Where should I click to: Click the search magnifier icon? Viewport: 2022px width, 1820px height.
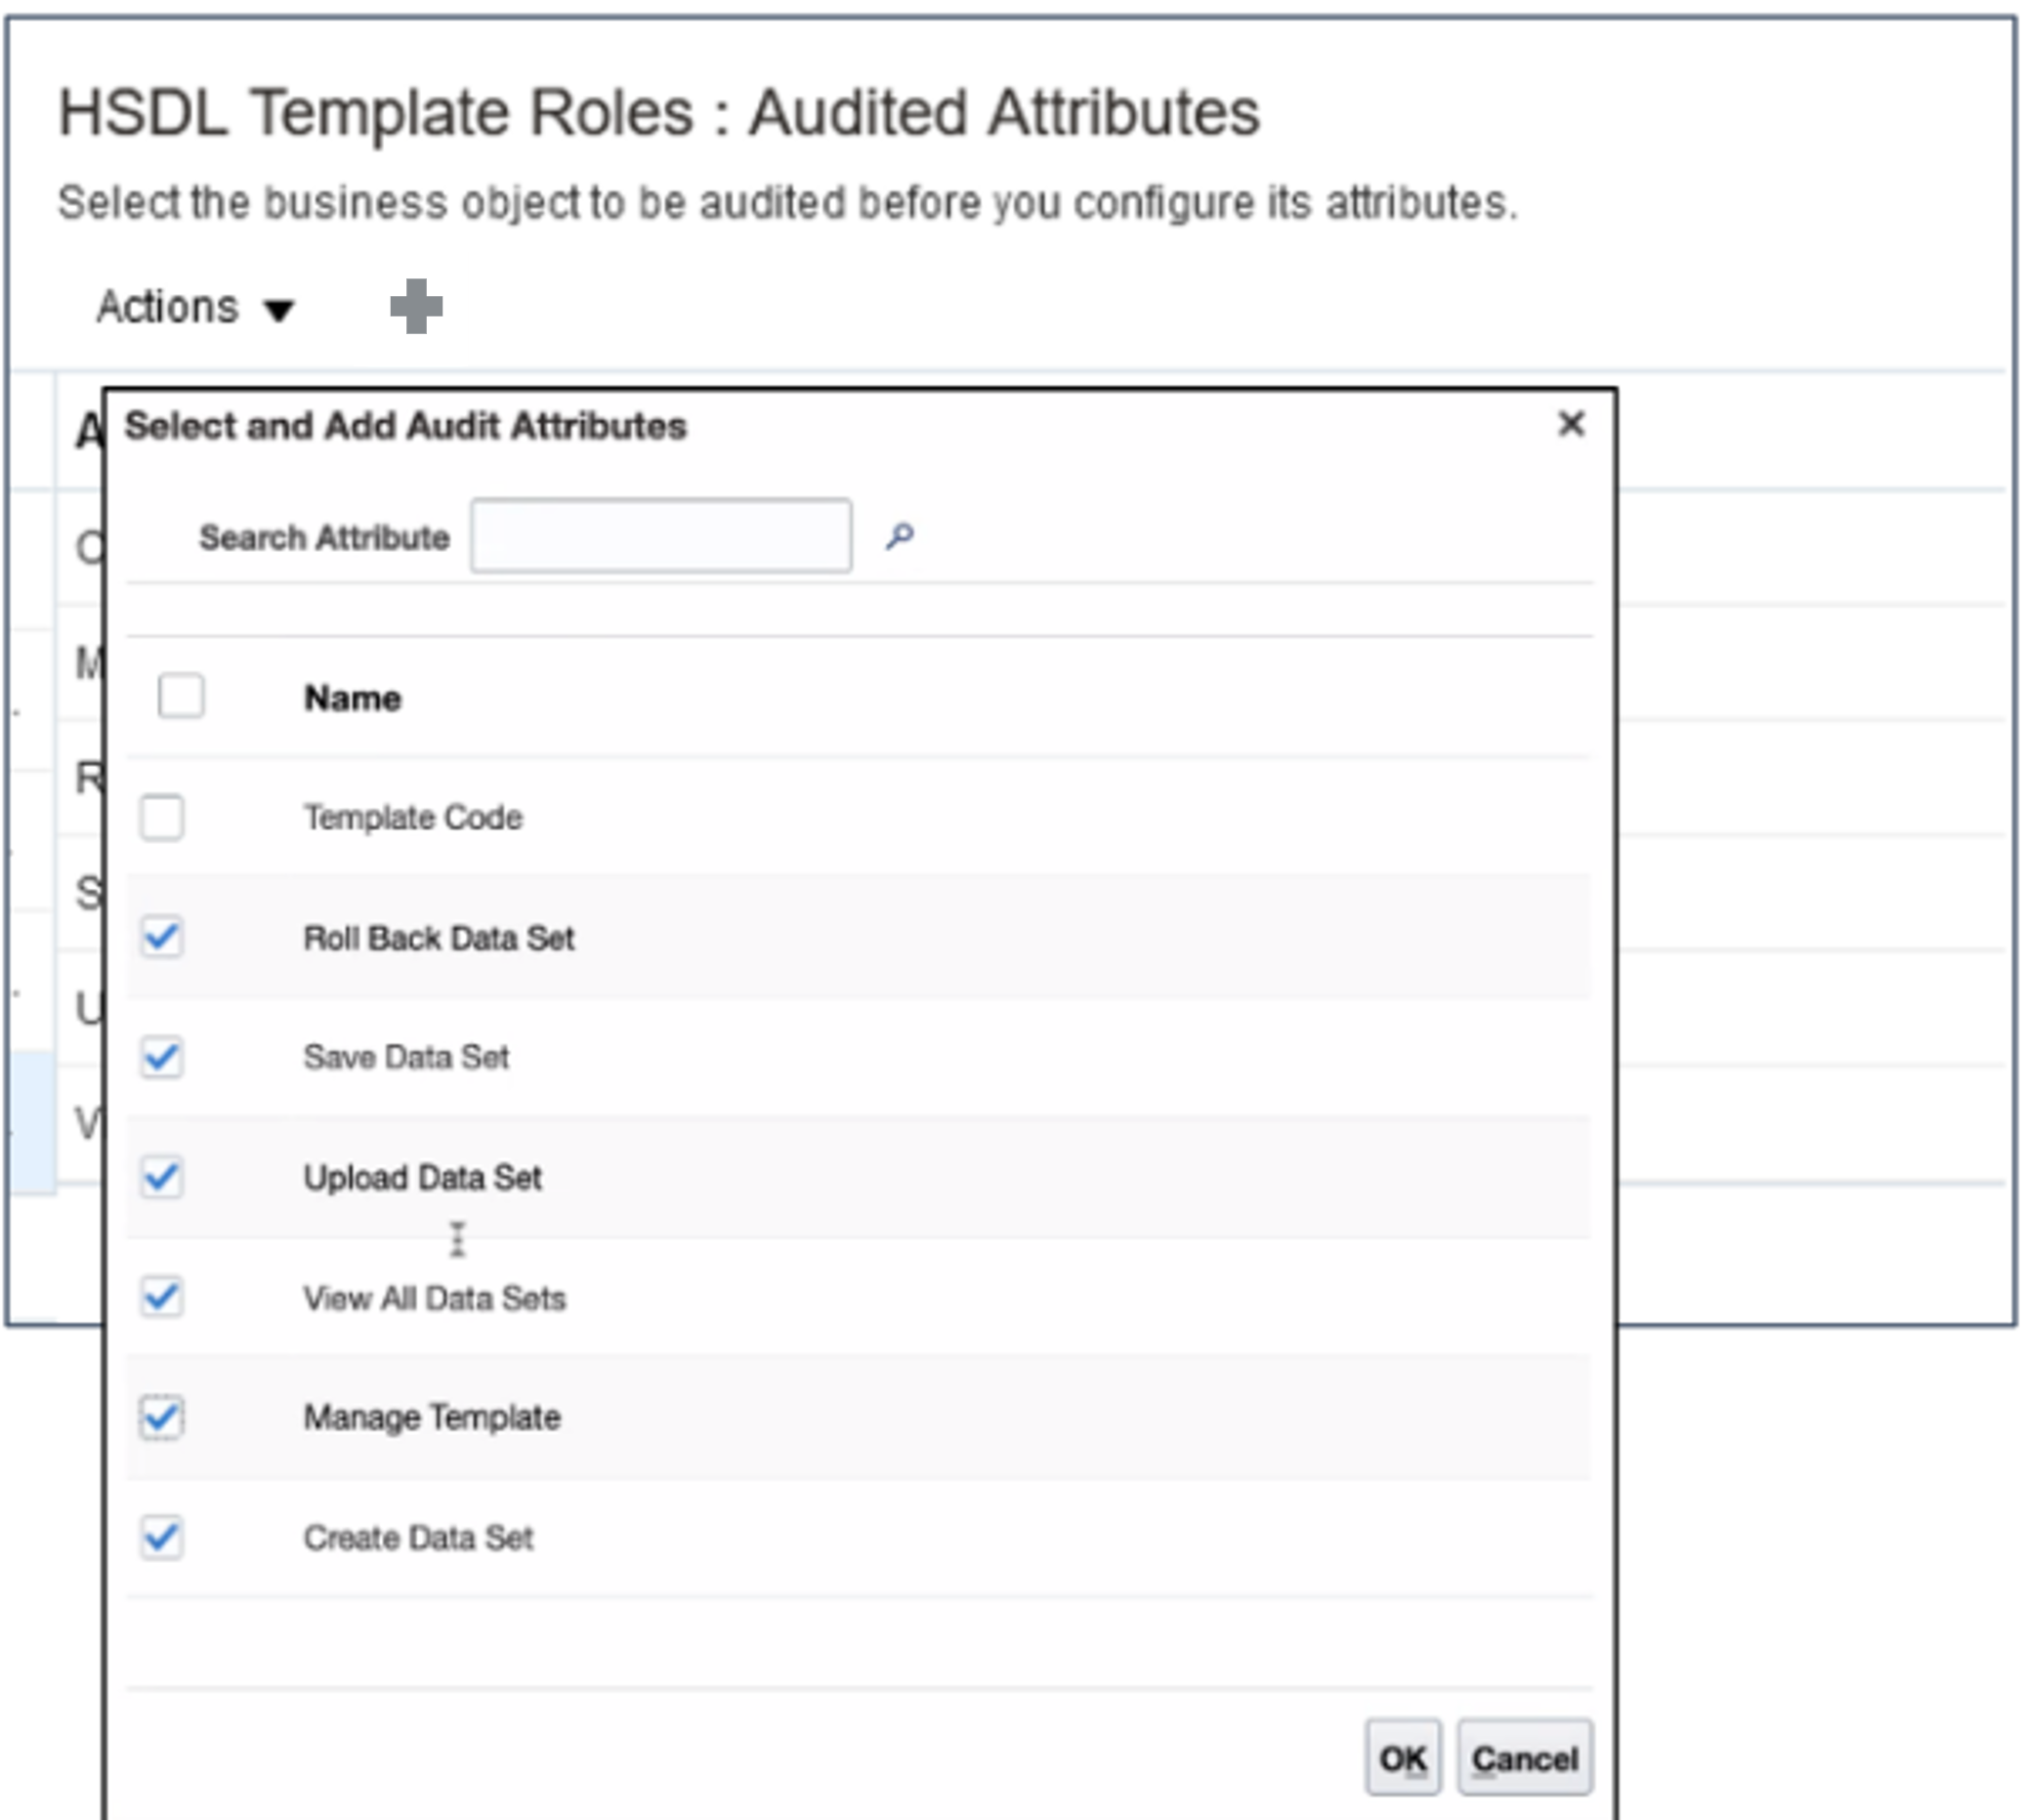tap(899, 537)
